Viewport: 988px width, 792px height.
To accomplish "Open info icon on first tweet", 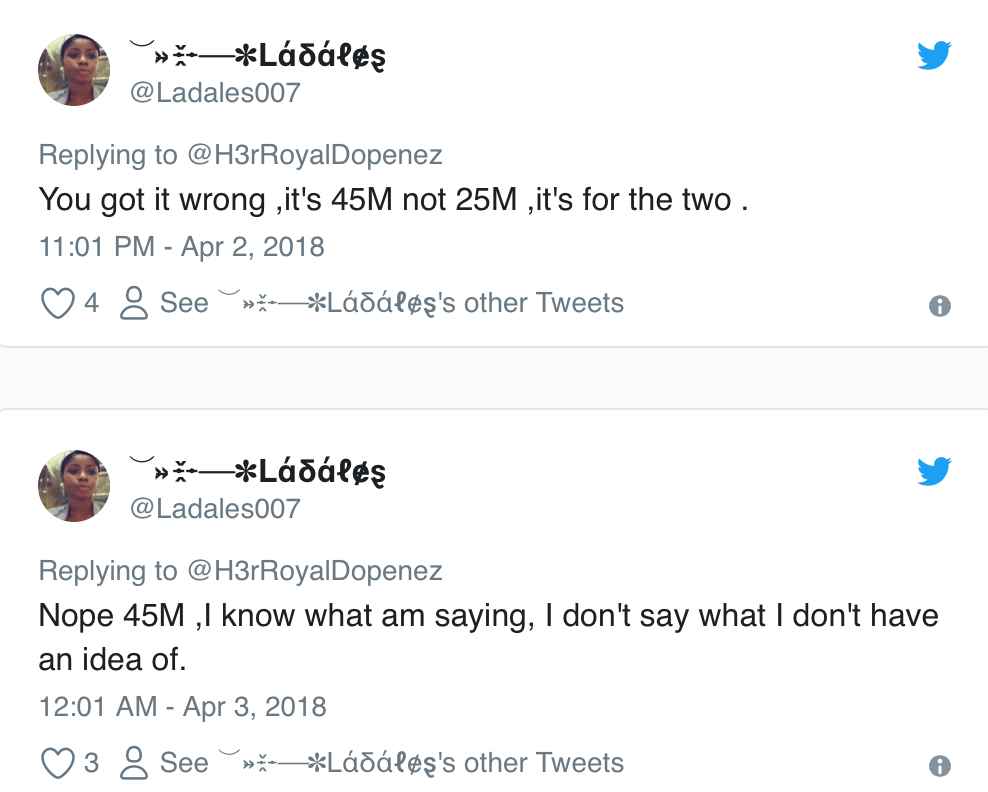I will tap(939, 307).
